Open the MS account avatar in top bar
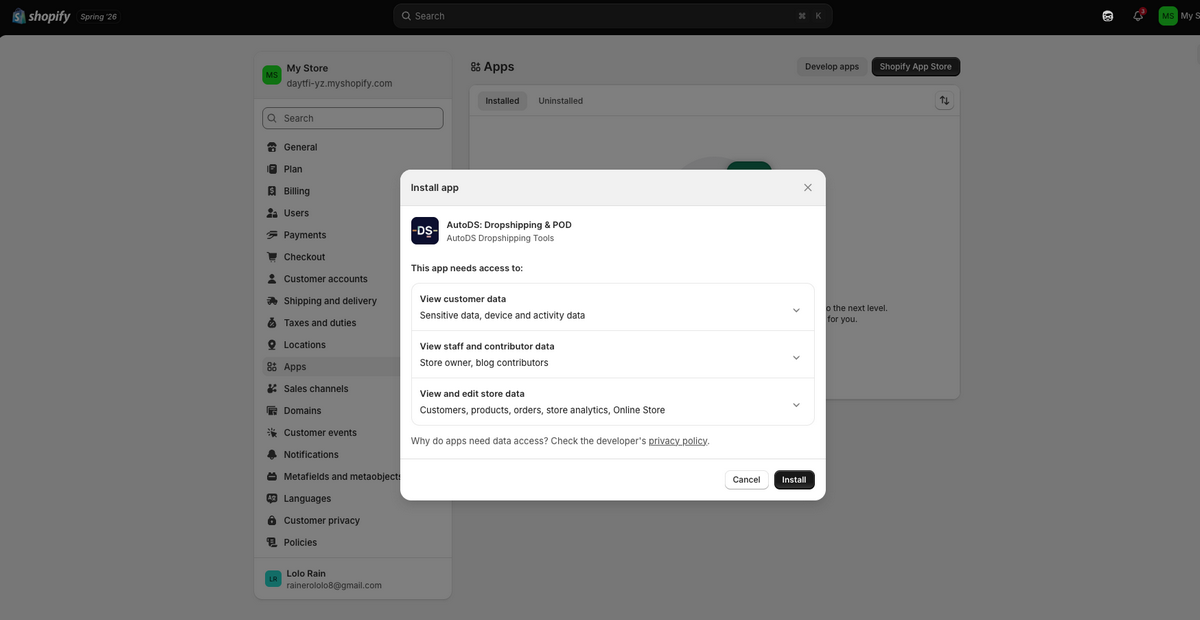 pyautogui.click(x=1168, y=16)
